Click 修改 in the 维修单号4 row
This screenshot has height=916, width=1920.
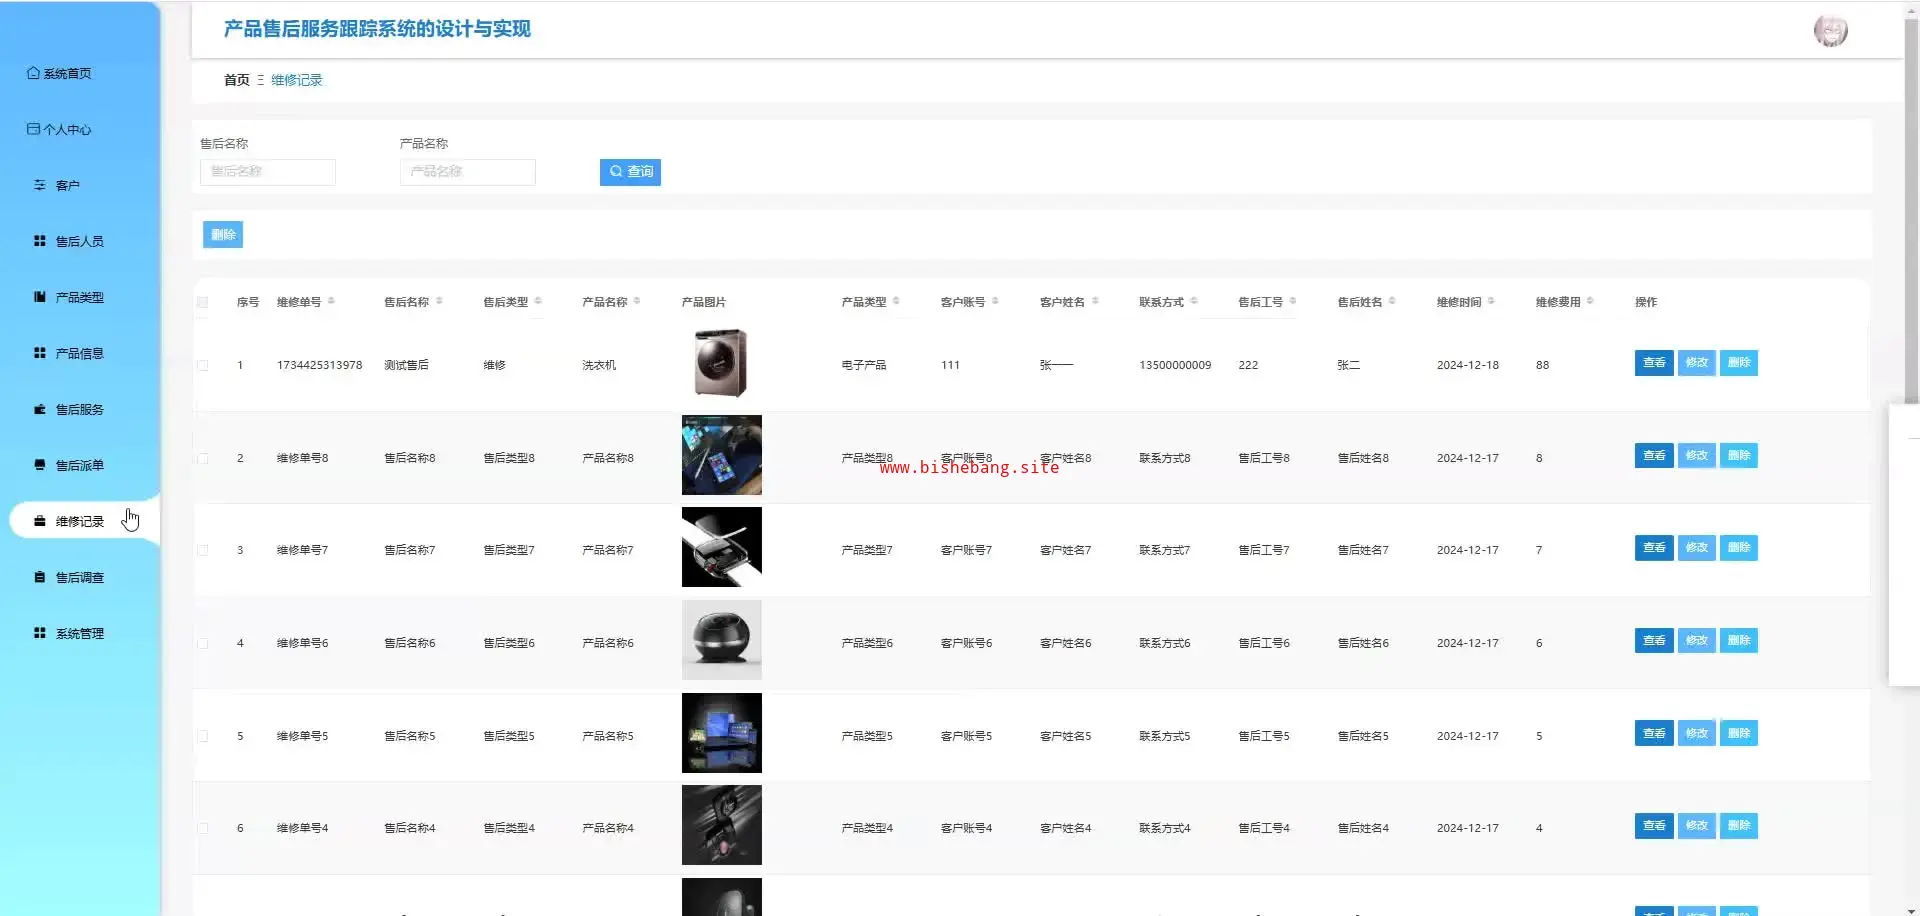pos(1697,826)
